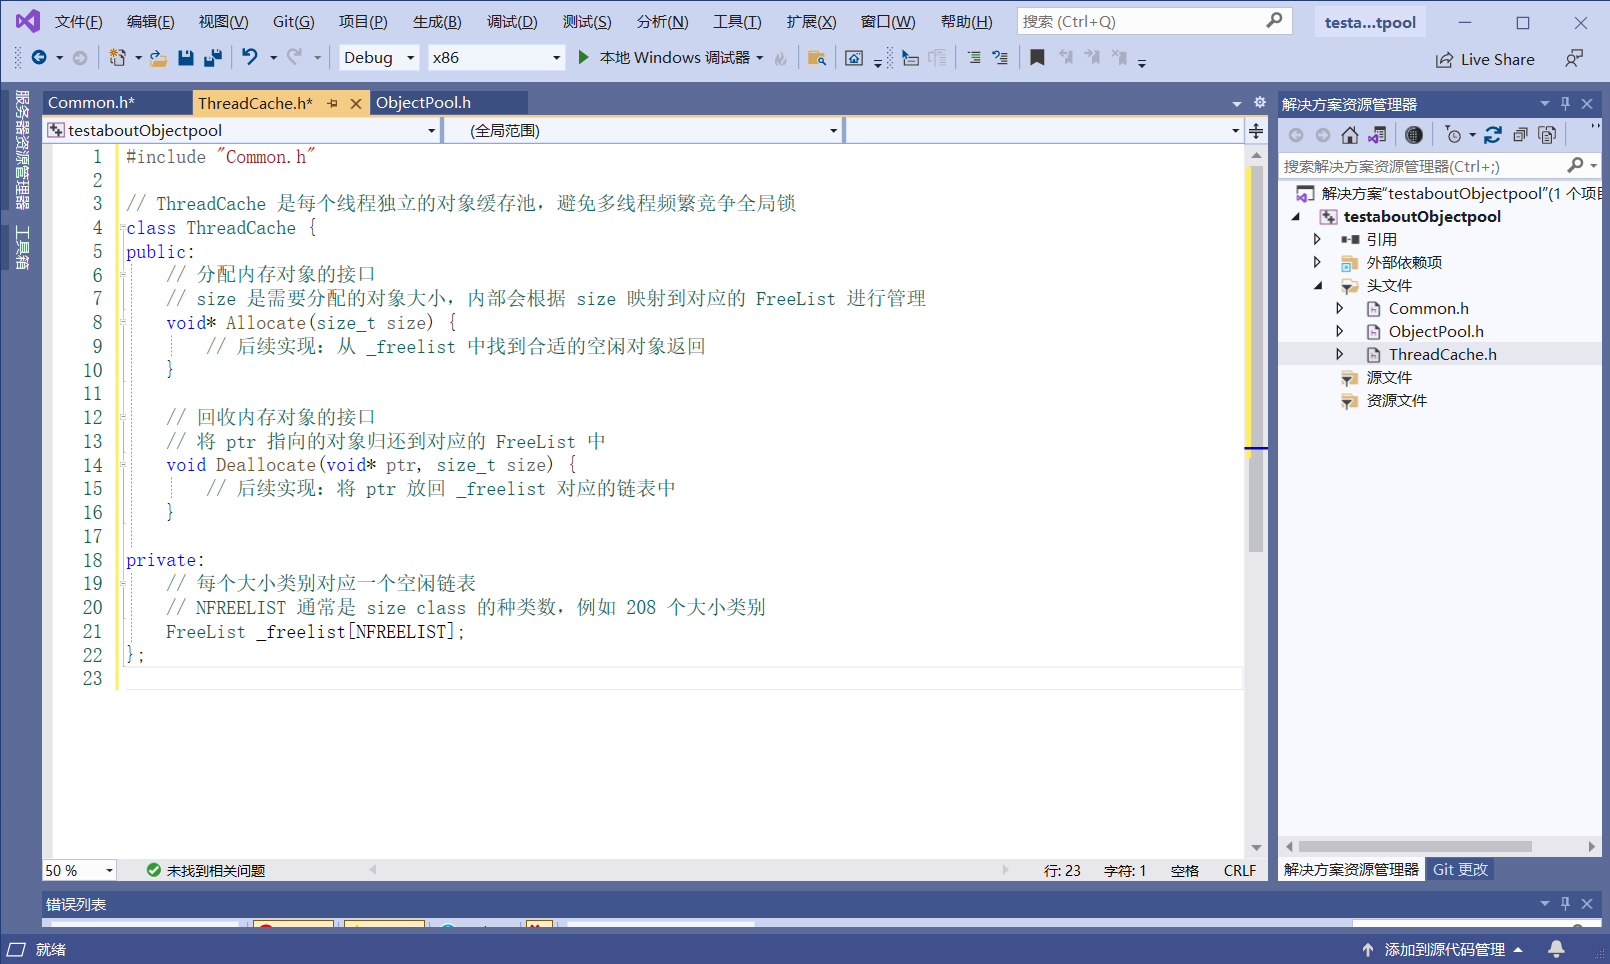The image size is (1610, 964).
Task: Click the Solution Explorer home icon
Action: [1350, 135]
